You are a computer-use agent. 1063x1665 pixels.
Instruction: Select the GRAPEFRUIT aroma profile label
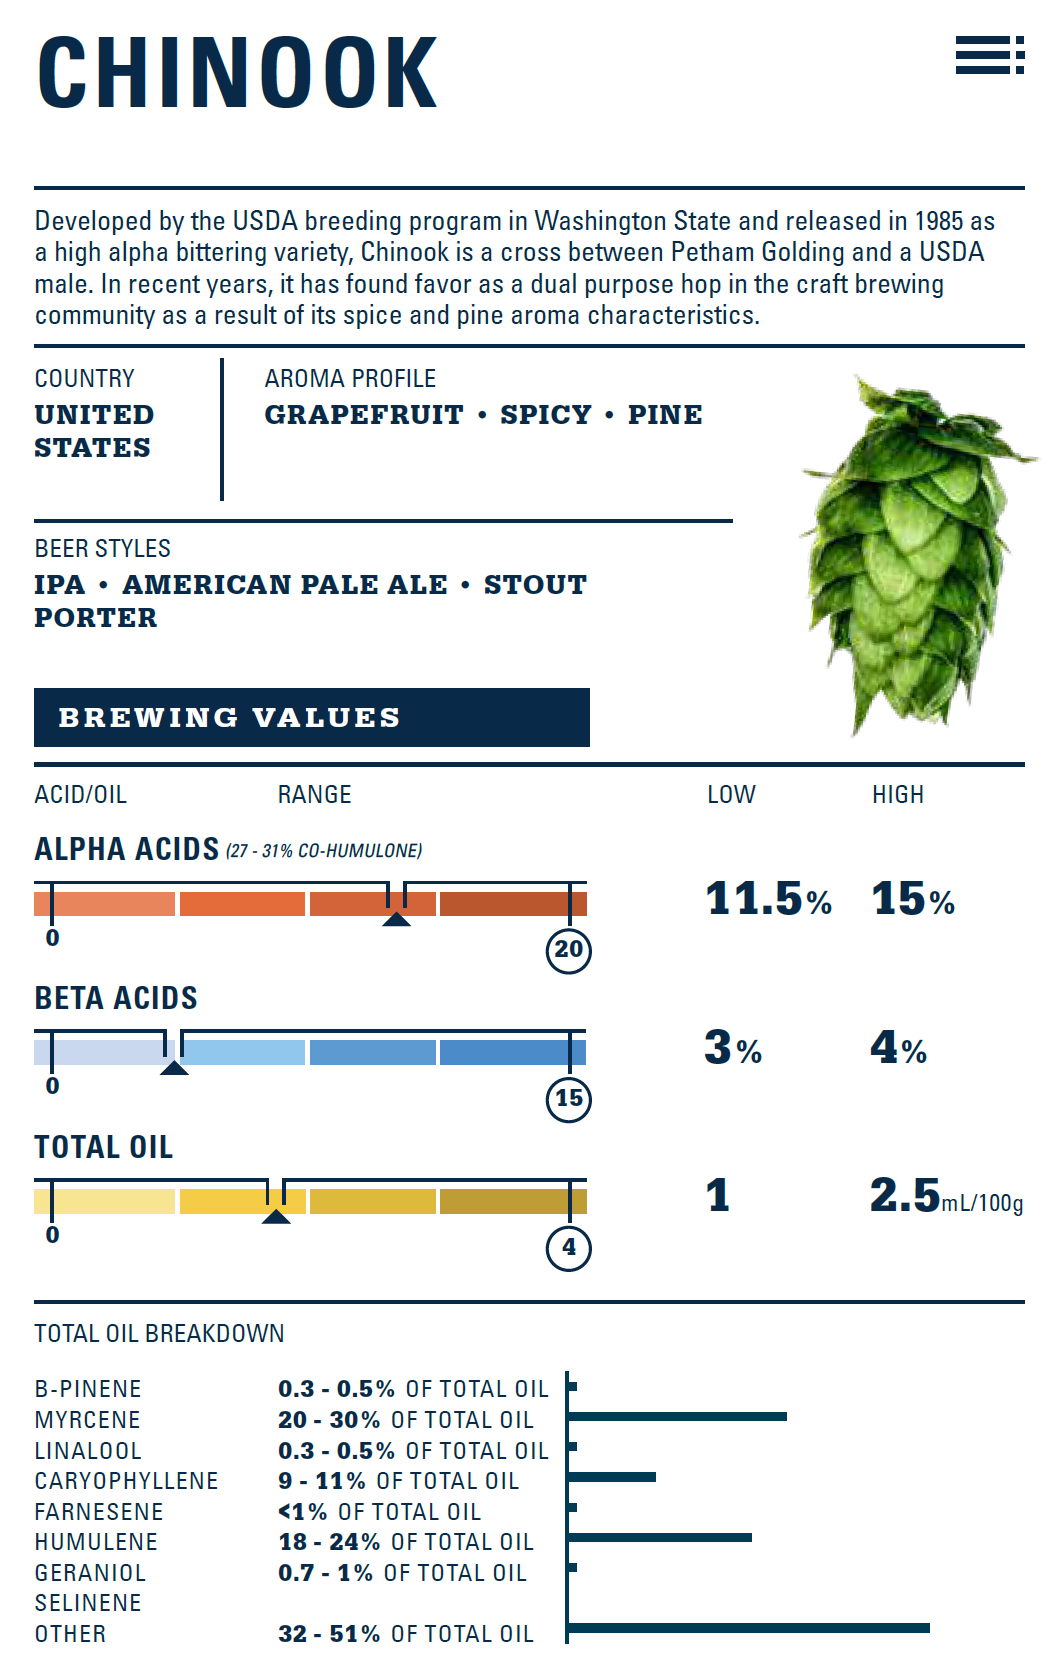364,415
